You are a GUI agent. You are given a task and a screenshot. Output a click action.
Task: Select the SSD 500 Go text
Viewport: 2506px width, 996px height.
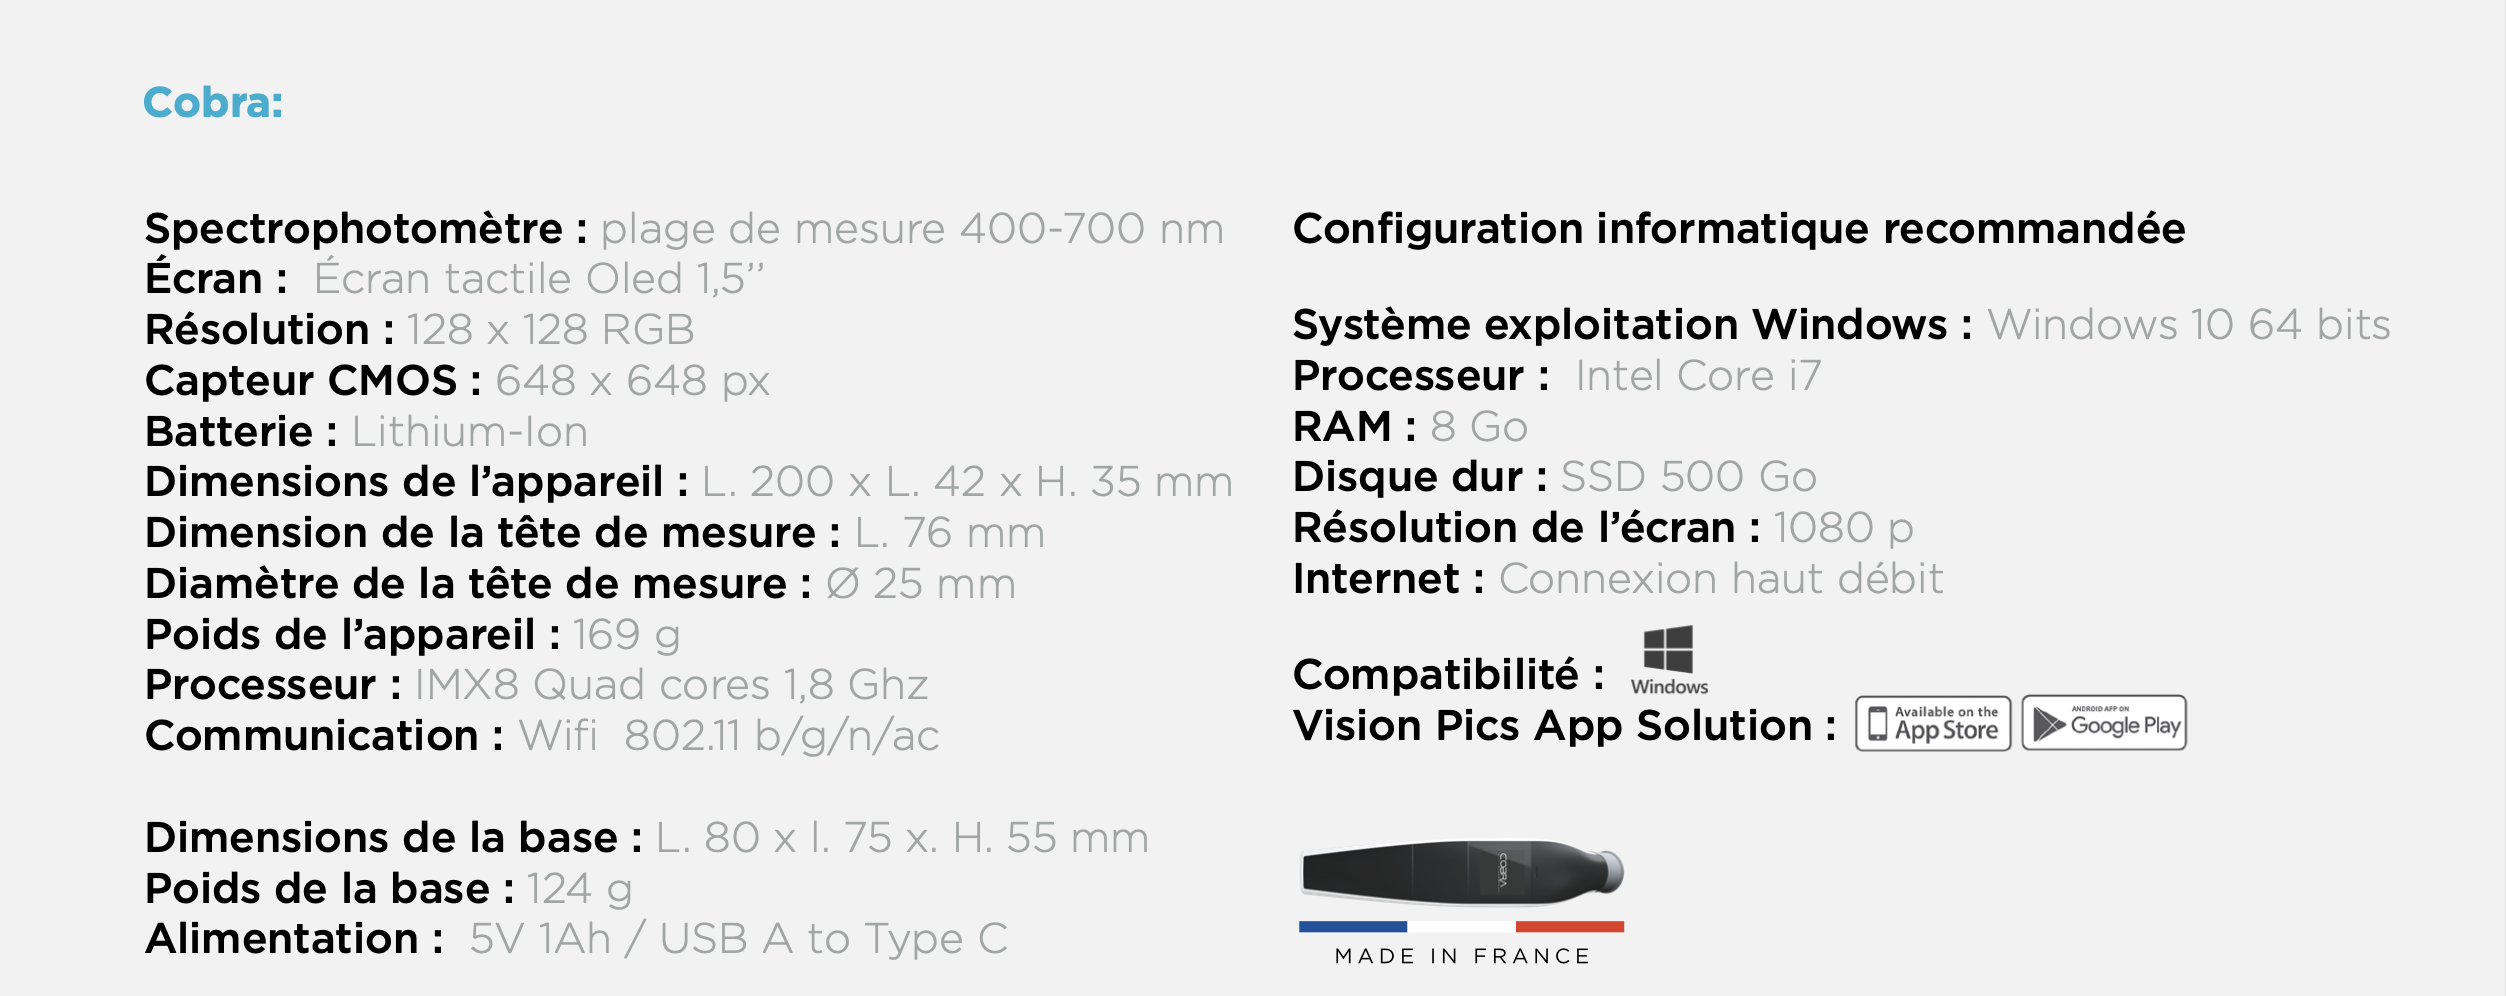pyautogui.click(x=1688, y=477)
